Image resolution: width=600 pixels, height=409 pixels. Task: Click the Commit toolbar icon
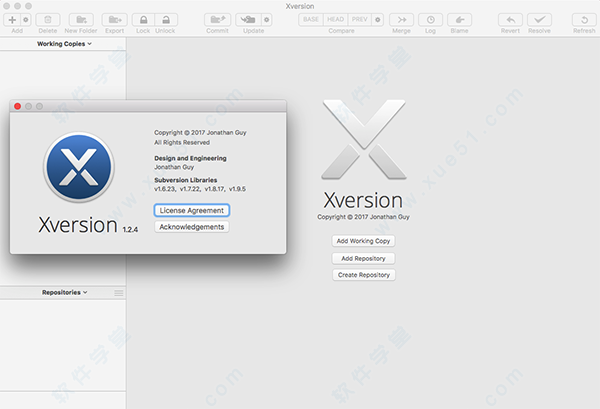pyautogui.click(x=217, y=20)
